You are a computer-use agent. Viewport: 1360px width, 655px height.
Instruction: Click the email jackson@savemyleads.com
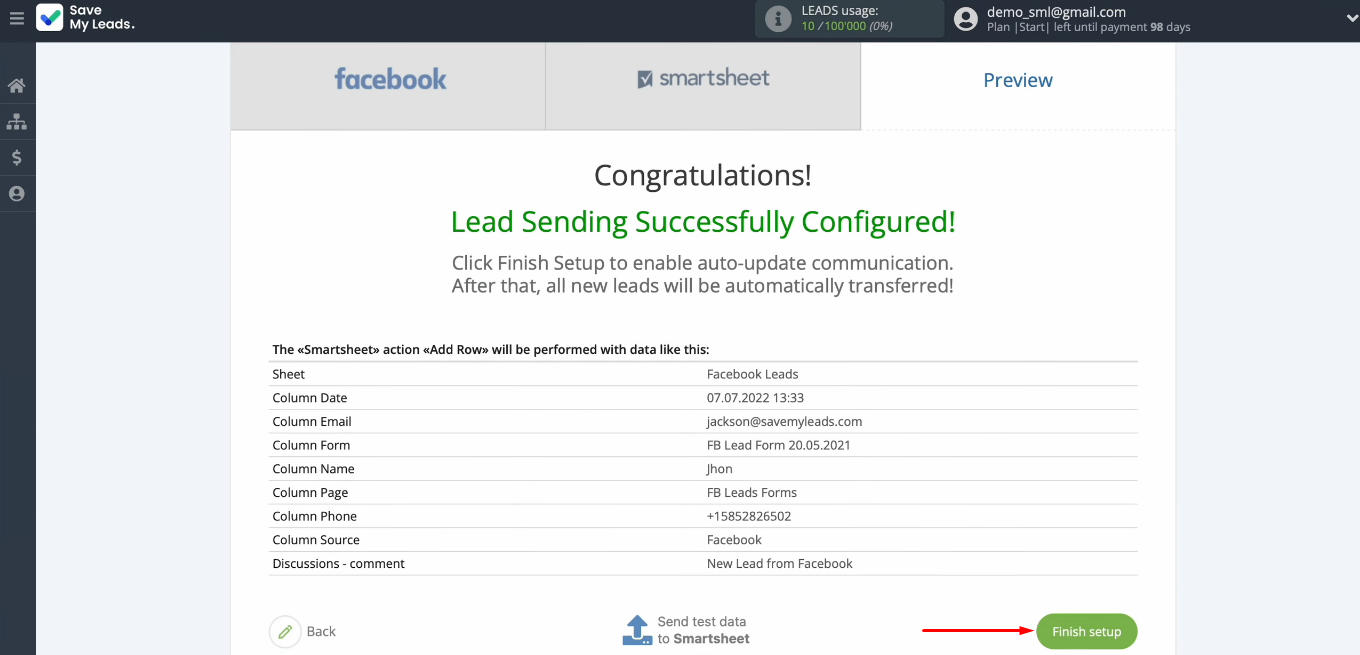tap(784, 422)
